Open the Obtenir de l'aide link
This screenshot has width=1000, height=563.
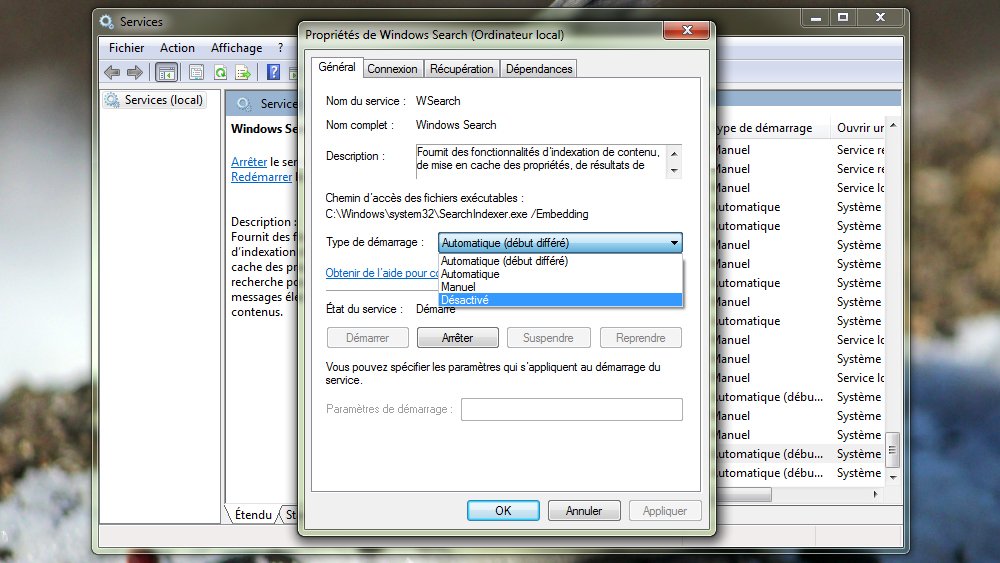point(382,273)
